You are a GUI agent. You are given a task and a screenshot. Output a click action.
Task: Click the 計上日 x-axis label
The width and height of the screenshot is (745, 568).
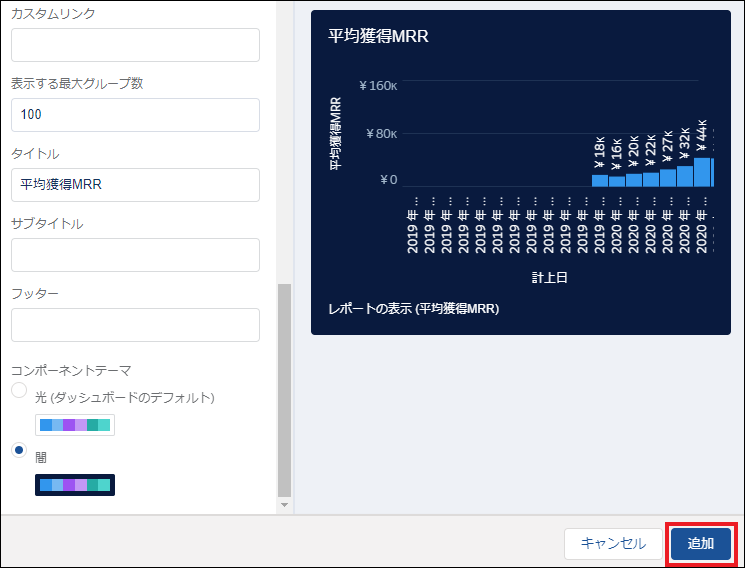[x=549, y=278]
